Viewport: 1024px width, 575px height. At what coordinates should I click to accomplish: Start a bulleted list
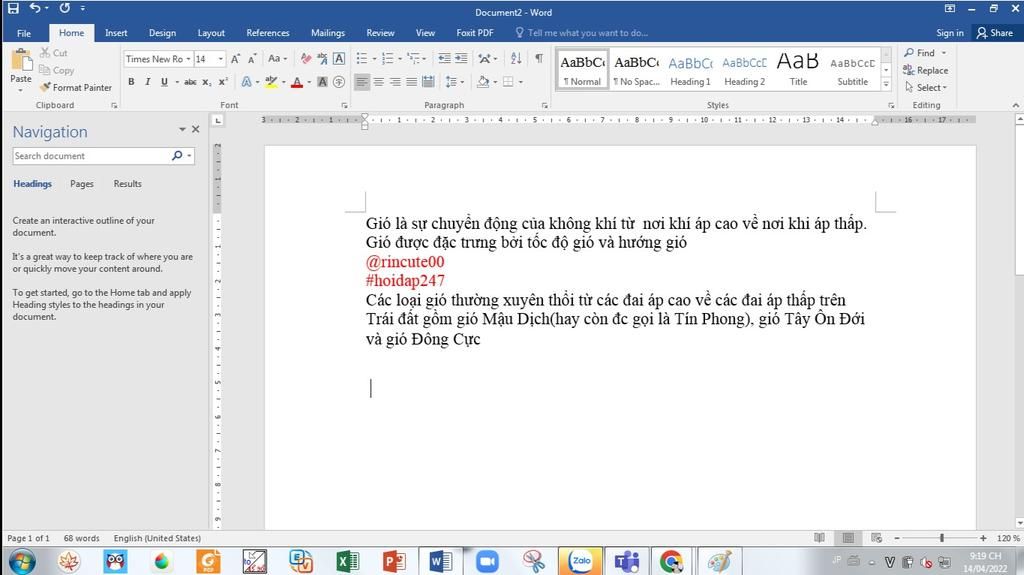coord(362,59)
